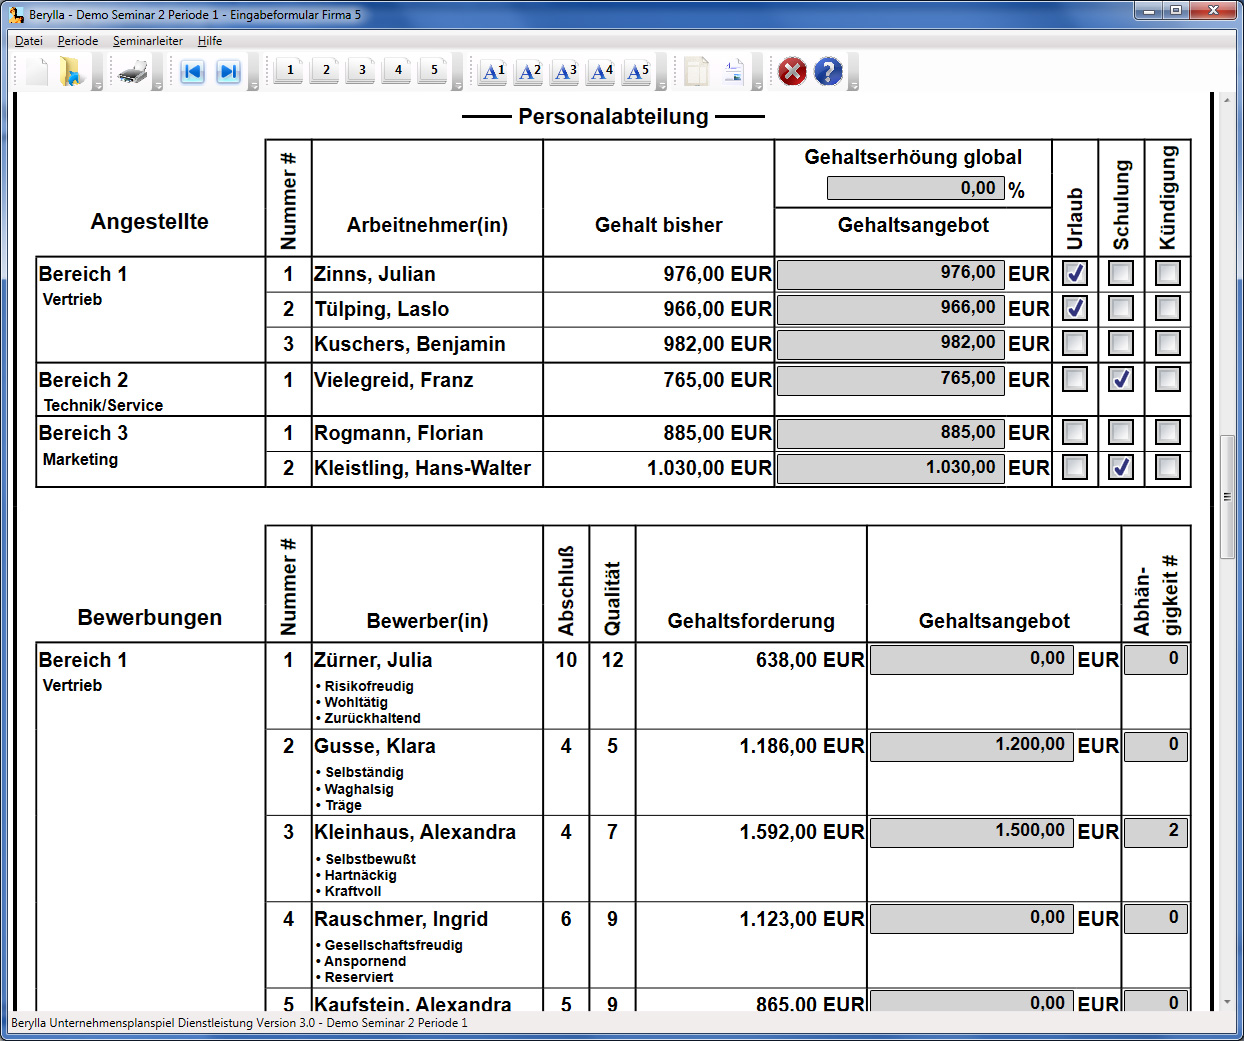The height and width of the screenshot is (1041, 1244).
Task: Open page 2 toolbar button
Action: 325,70
